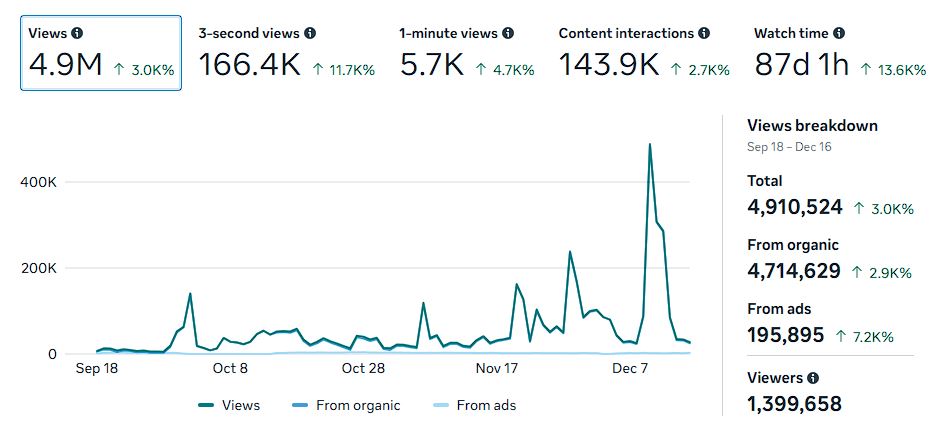Viewport: 945px width, 431px height.
Task: Click the Total views value 4,910,524
Action: coord(794,208)
